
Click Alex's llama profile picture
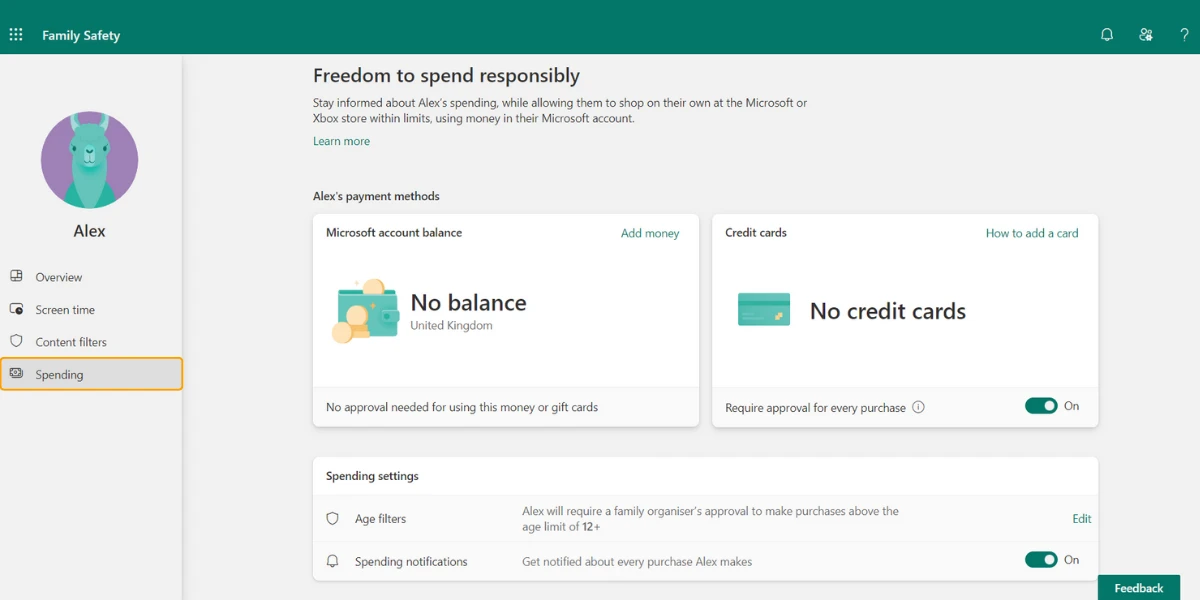[x=90, y=160]
